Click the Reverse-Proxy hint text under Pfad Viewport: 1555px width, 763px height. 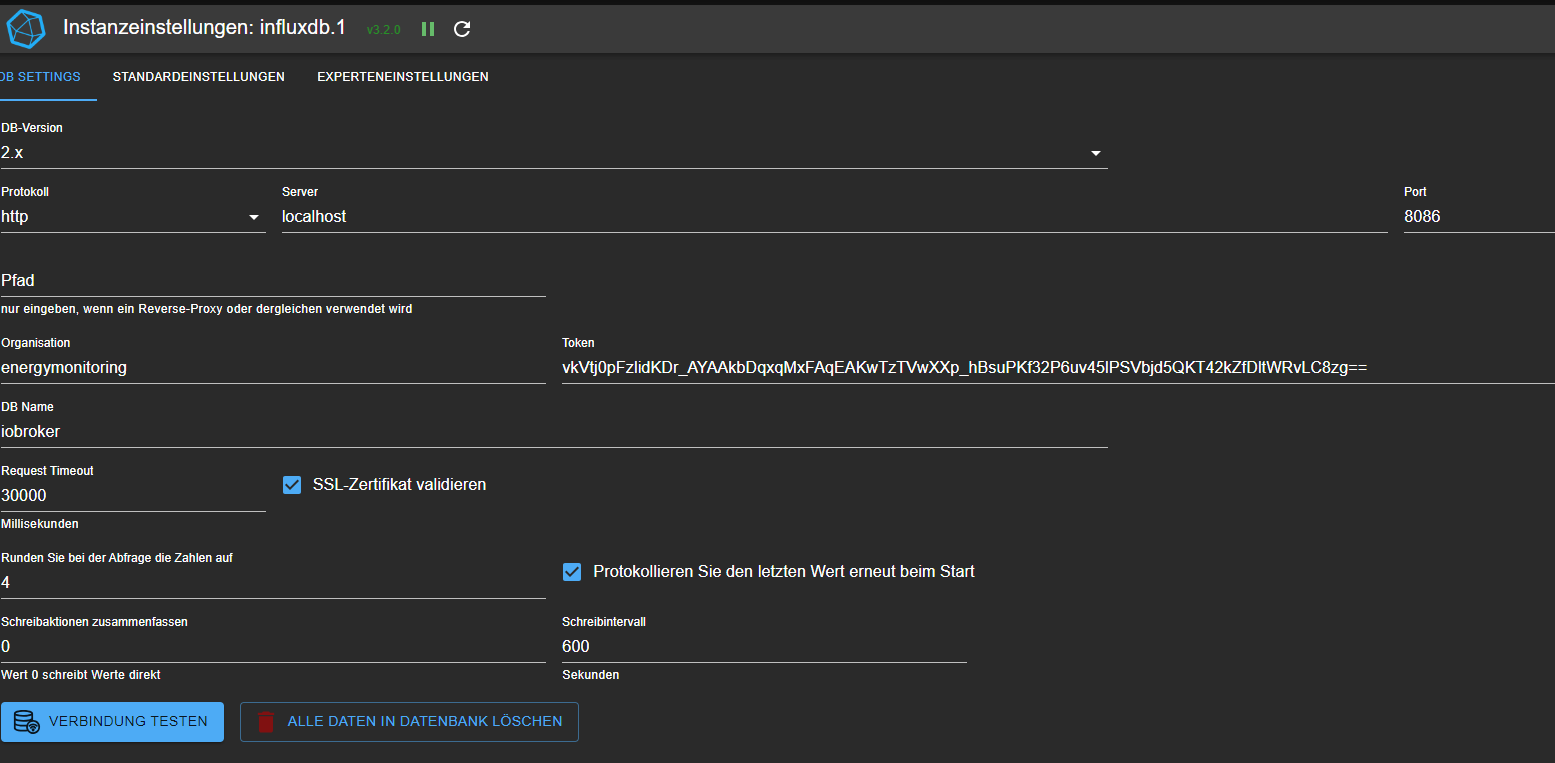click(x=207, y=309)
